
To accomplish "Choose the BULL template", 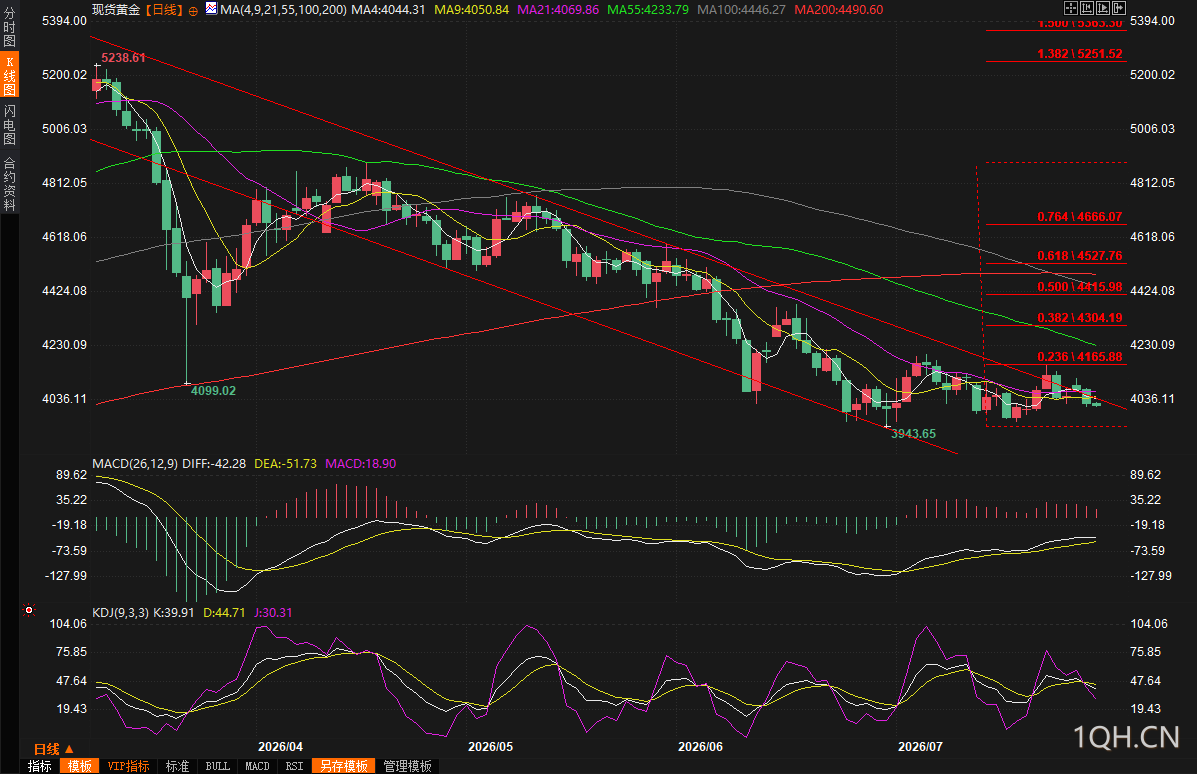I will tap(218, 766).
